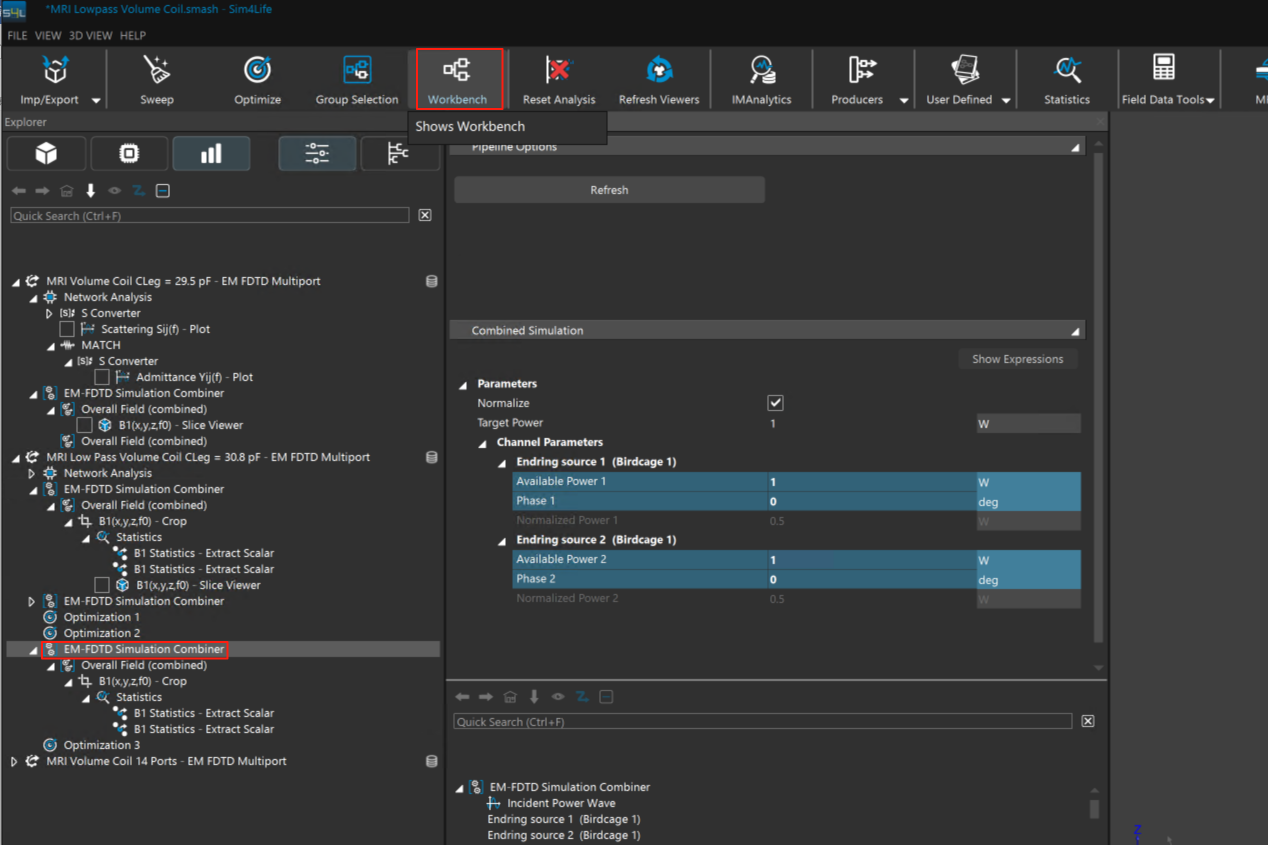Click Reset Analysis in toolbar

pyautogui.click(x=559, y=79)
